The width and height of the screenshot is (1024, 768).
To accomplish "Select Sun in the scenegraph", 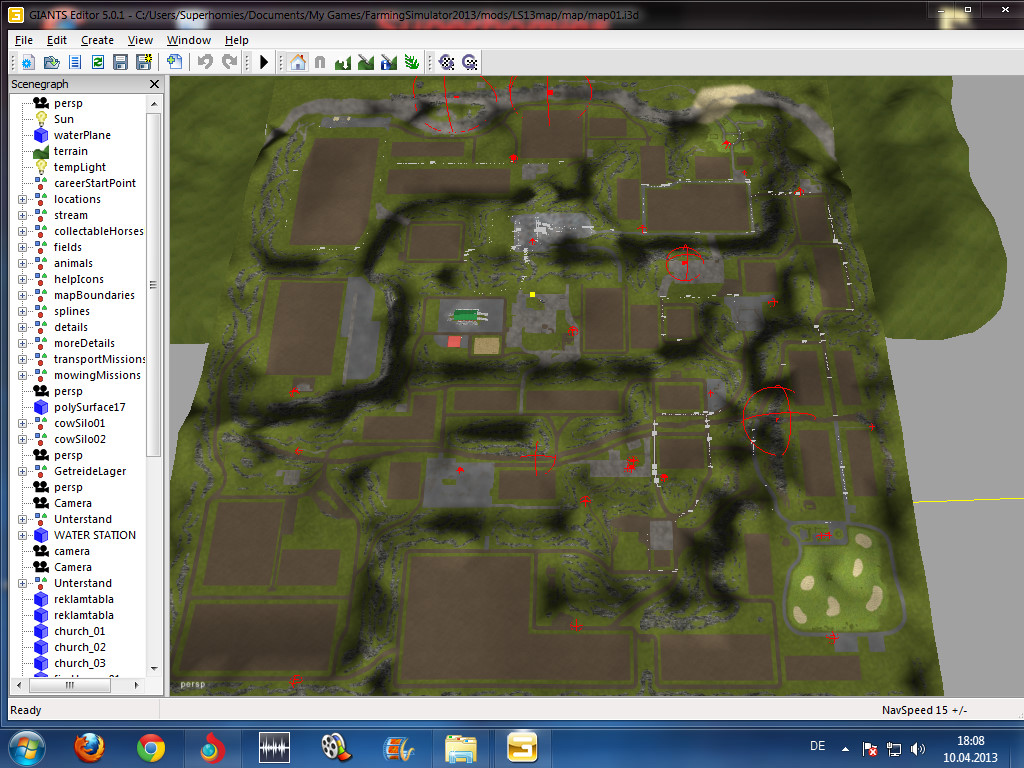I will click(x=63, y=119).
